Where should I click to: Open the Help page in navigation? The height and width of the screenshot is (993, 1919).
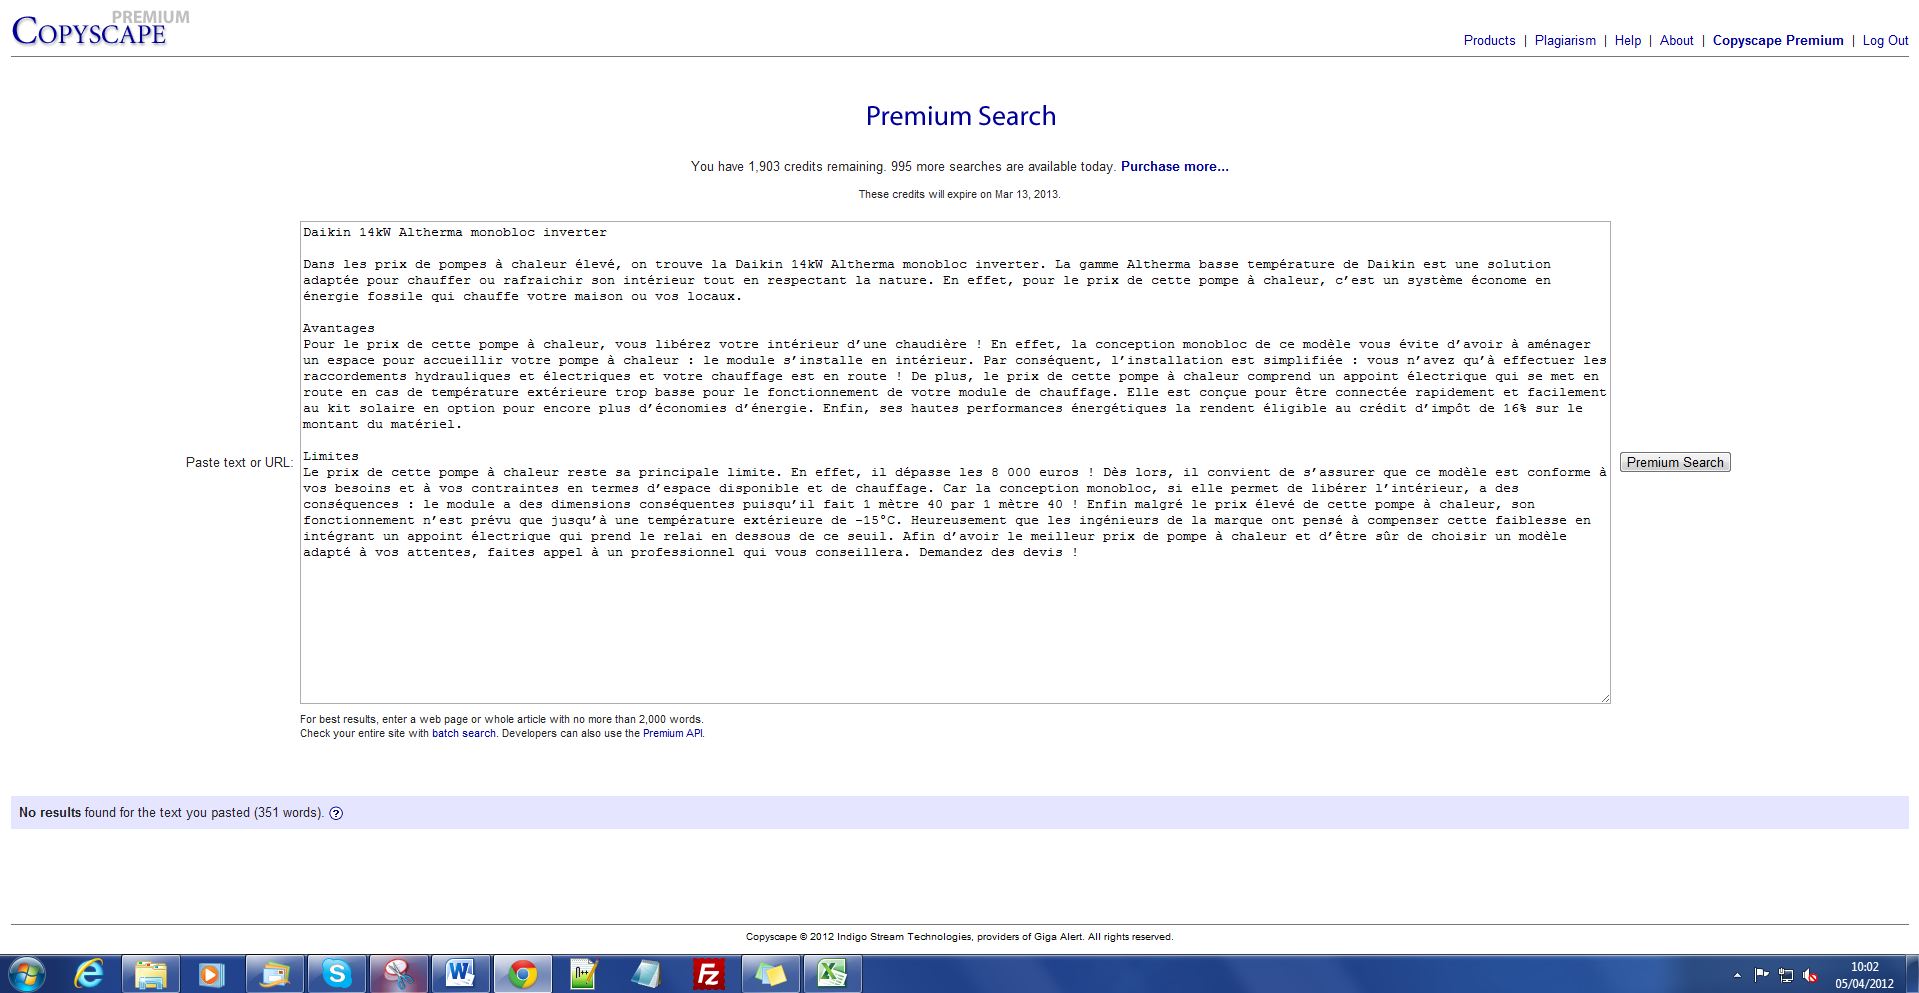coord(1627,41)
